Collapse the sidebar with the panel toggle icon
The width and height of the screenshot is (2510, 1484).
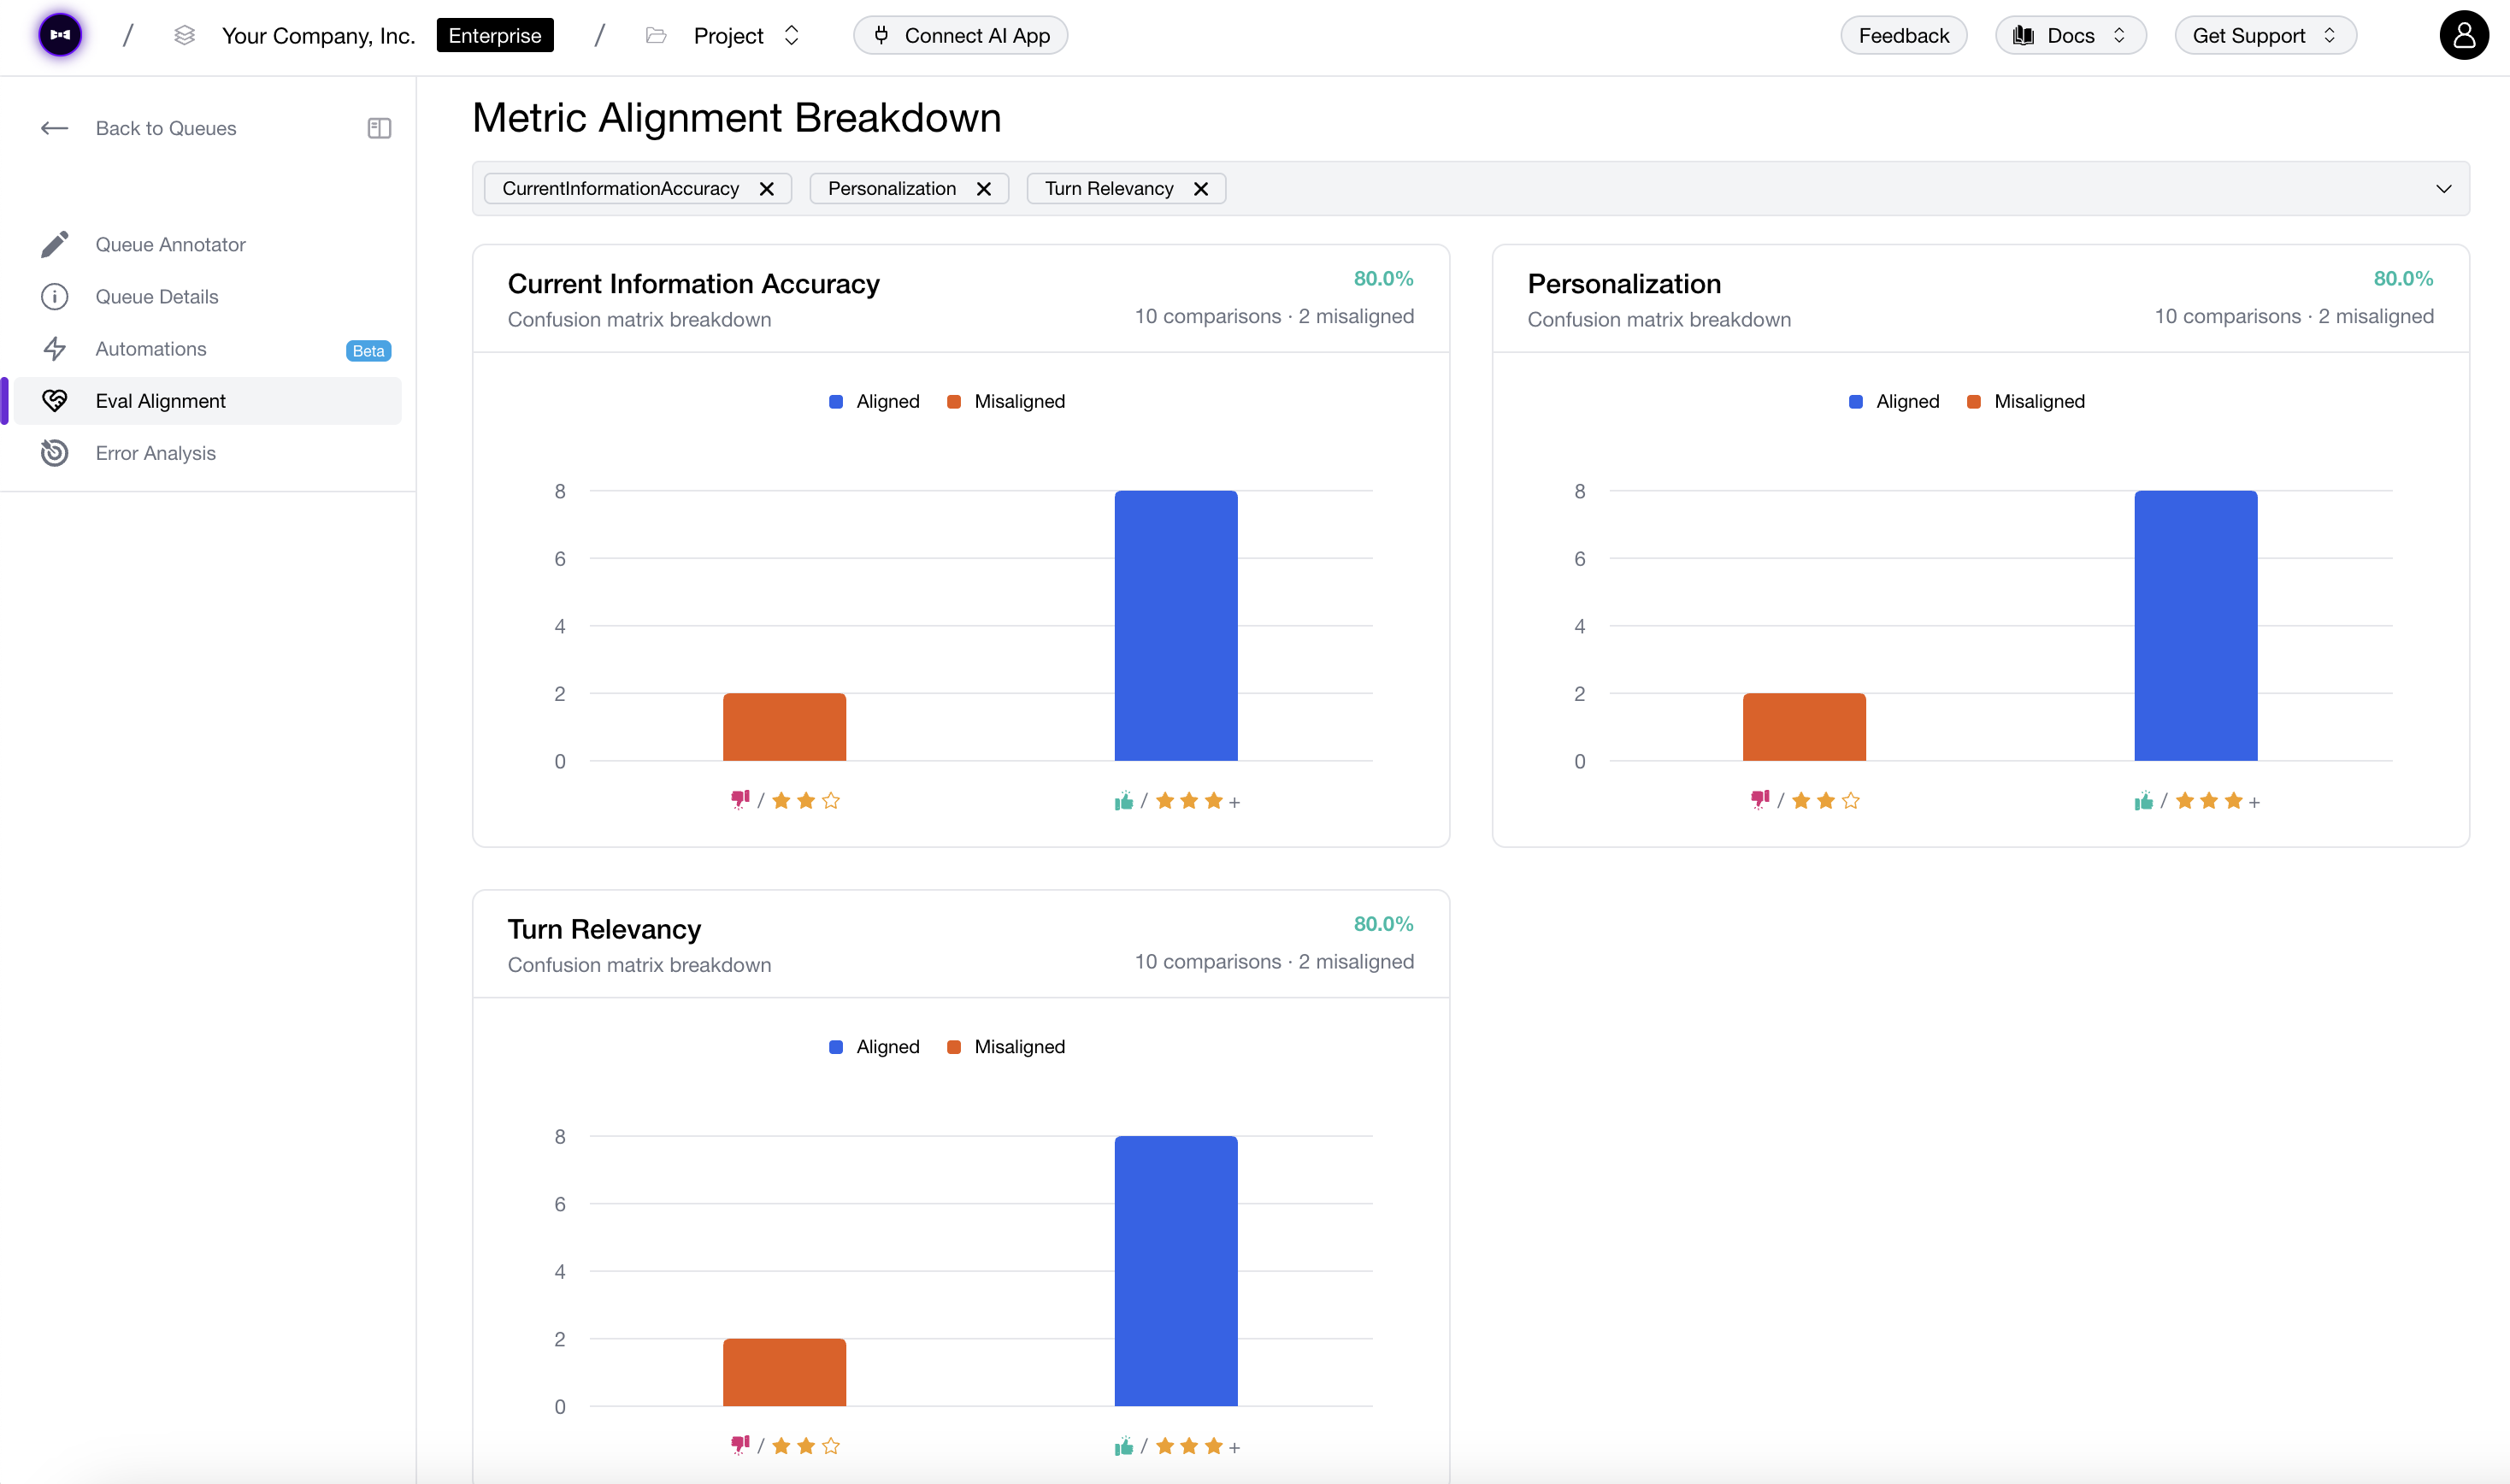pos(378,128)
